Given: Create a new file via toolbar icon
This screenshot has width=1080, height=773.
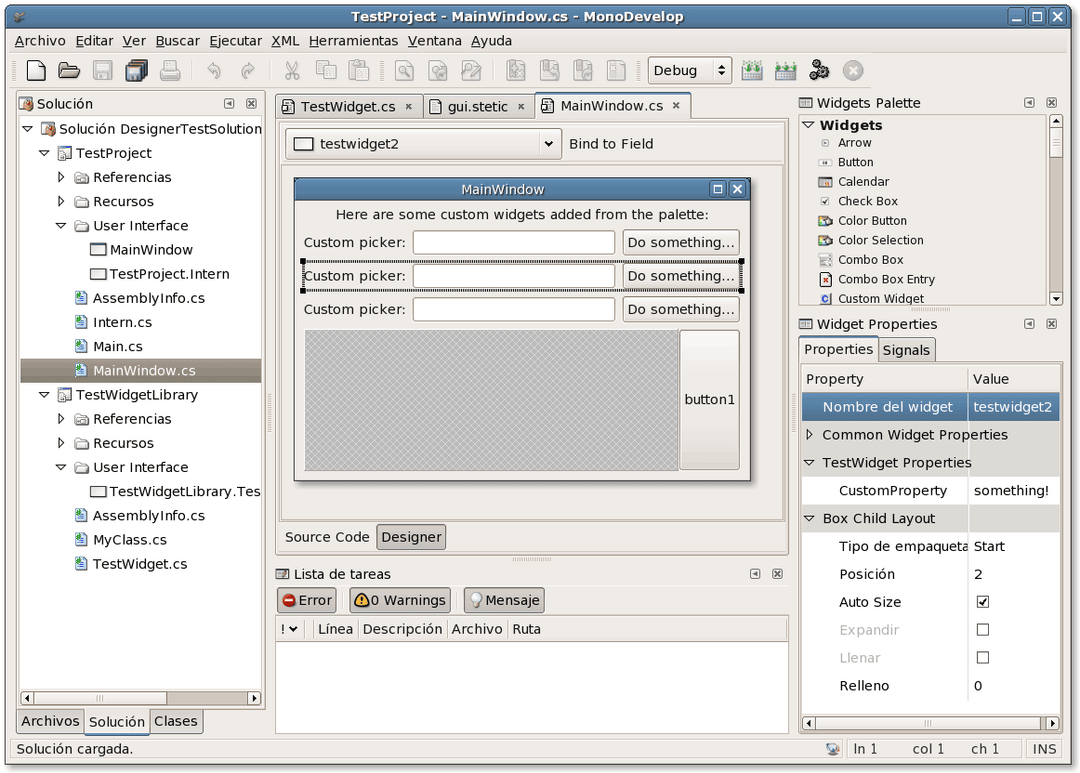Looking at the screenshot, I should (35, 70).
